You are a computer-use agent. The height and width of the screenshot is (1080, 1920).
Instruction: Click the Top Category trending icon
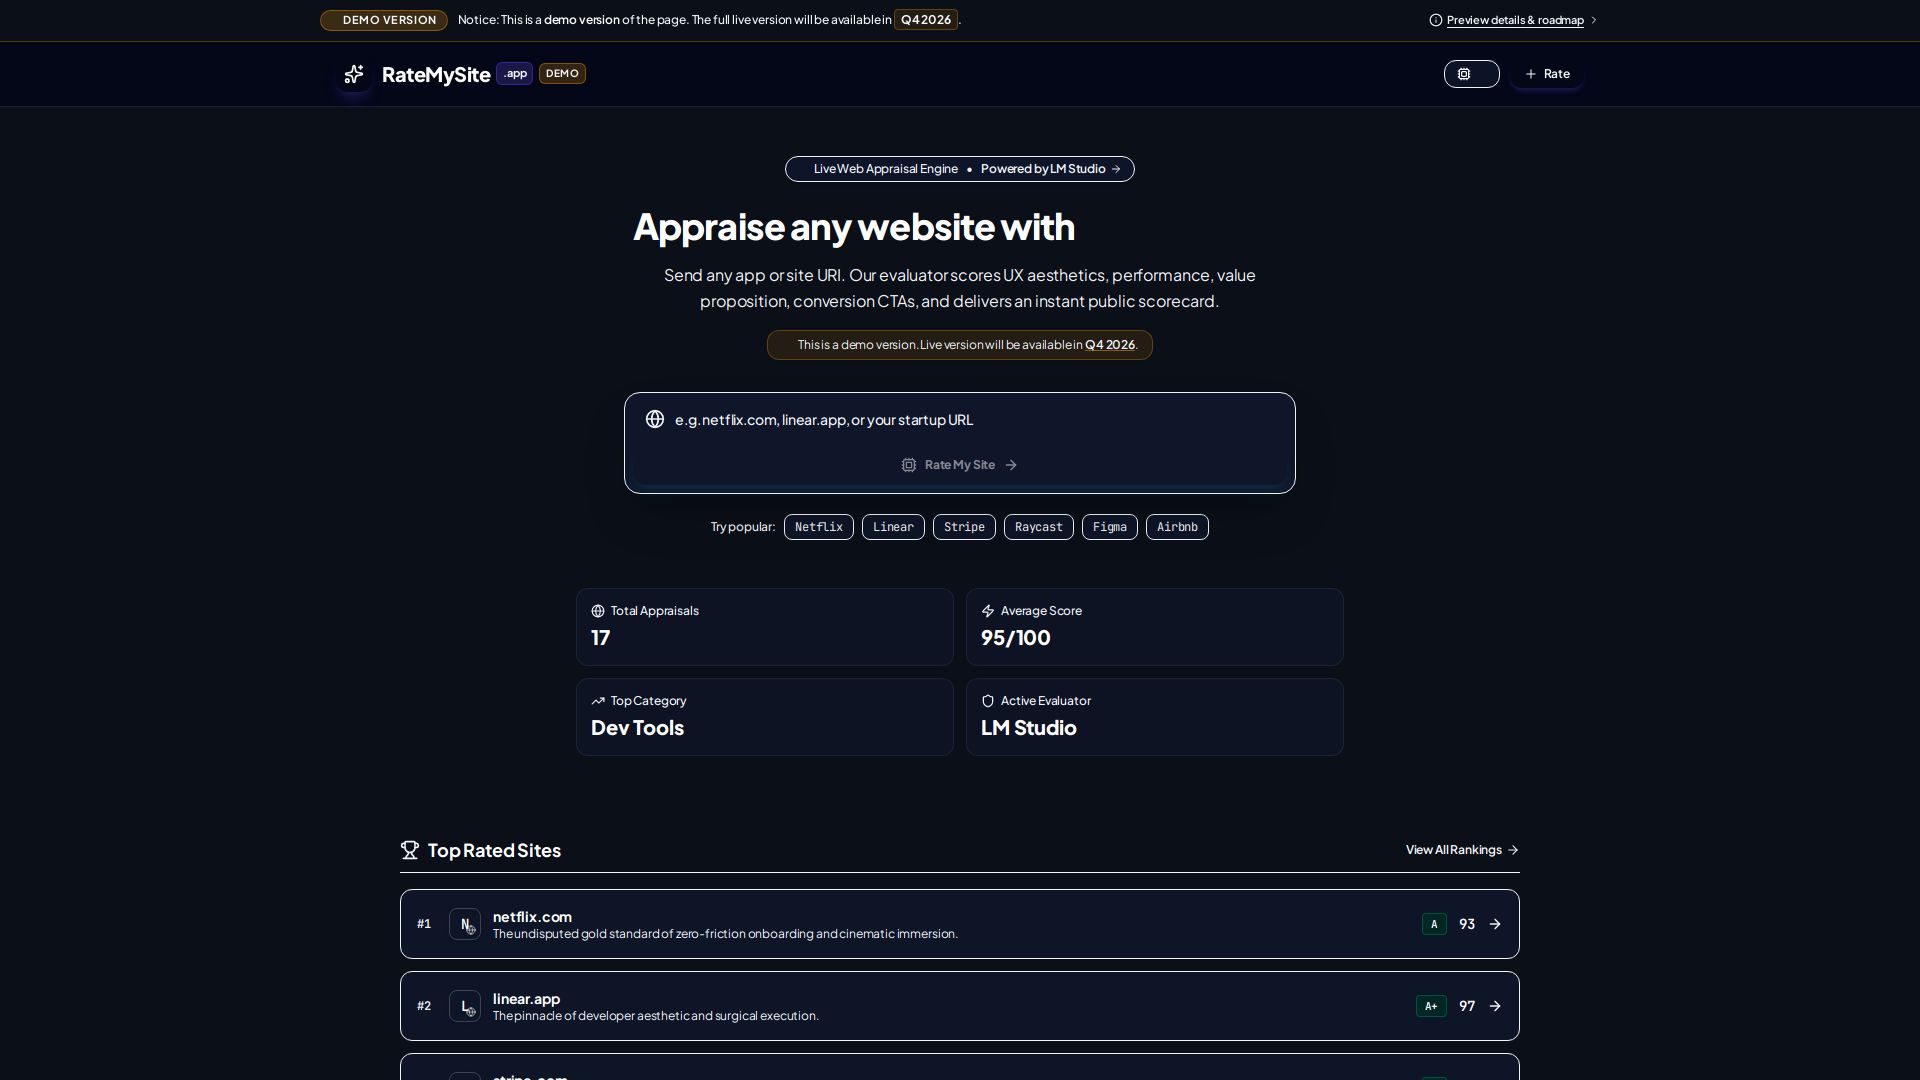(x=598, y=701)
